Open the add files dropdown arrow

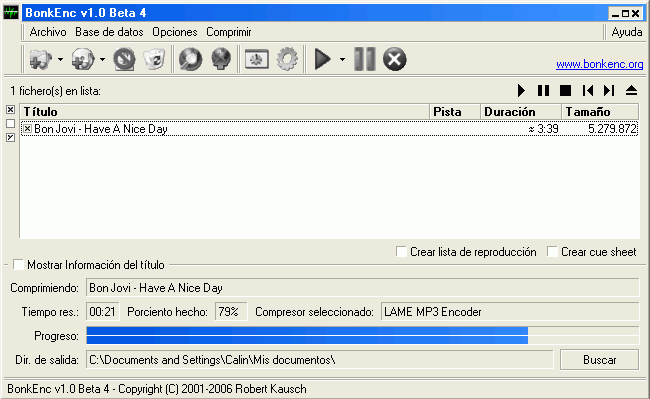[61, 59]
